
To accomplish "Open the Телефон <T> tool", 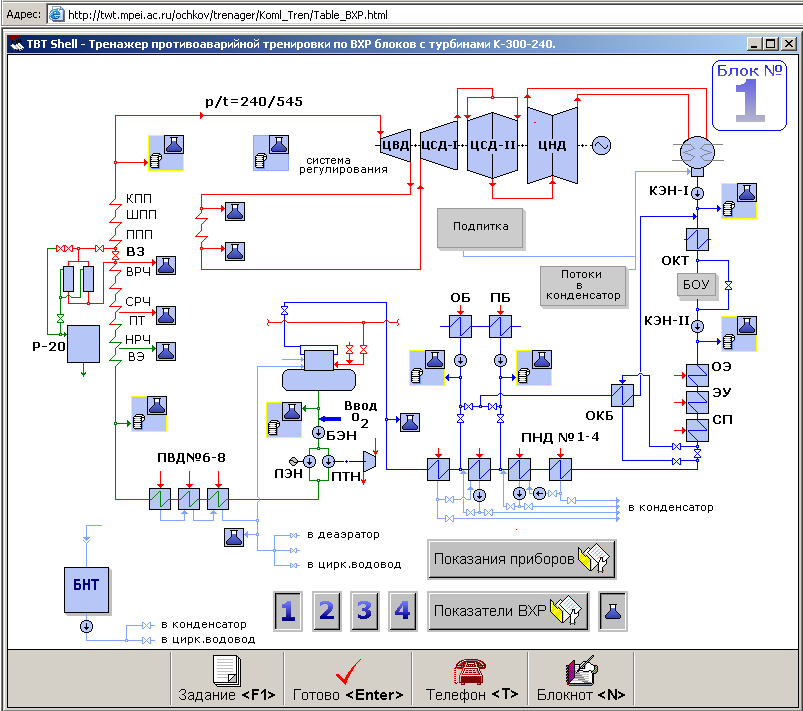I will [x=470, y=678].
